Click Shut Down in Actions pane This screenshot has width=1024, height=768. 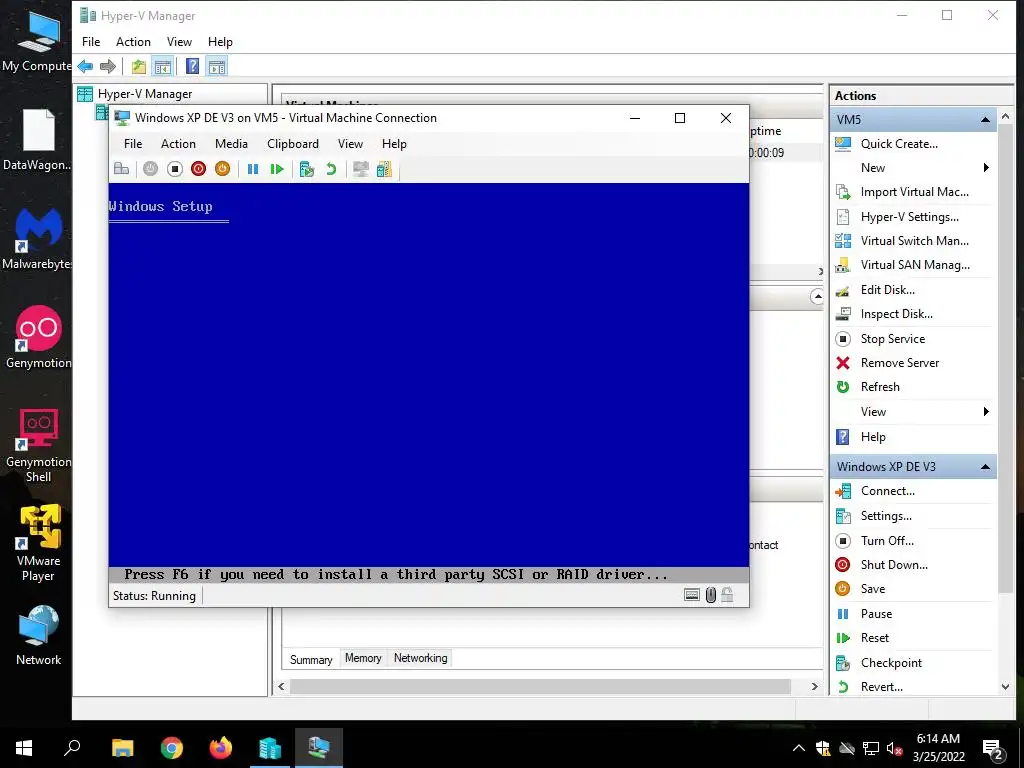[x=893, y=565]
